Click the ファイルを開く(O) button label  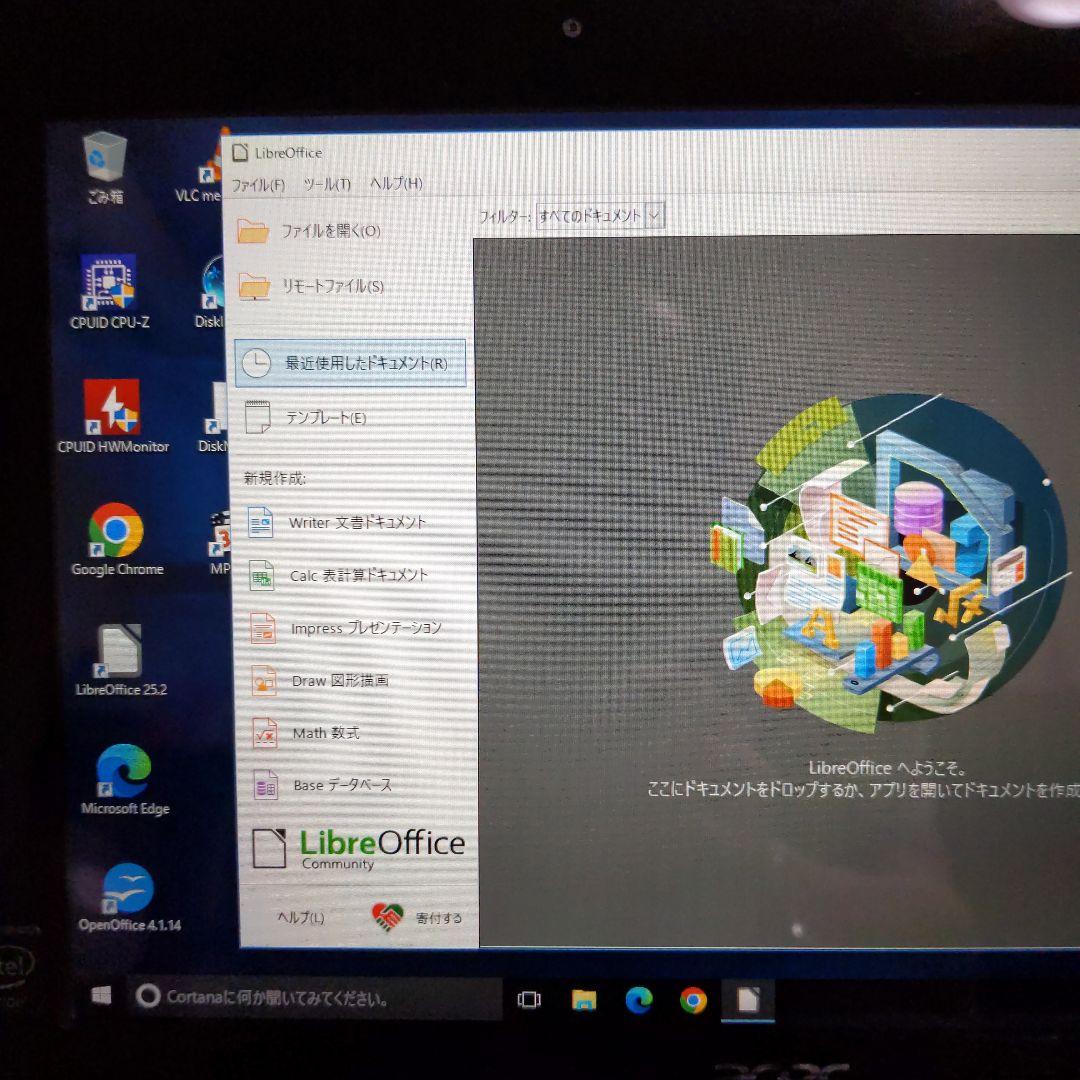(x=331, y=231)
